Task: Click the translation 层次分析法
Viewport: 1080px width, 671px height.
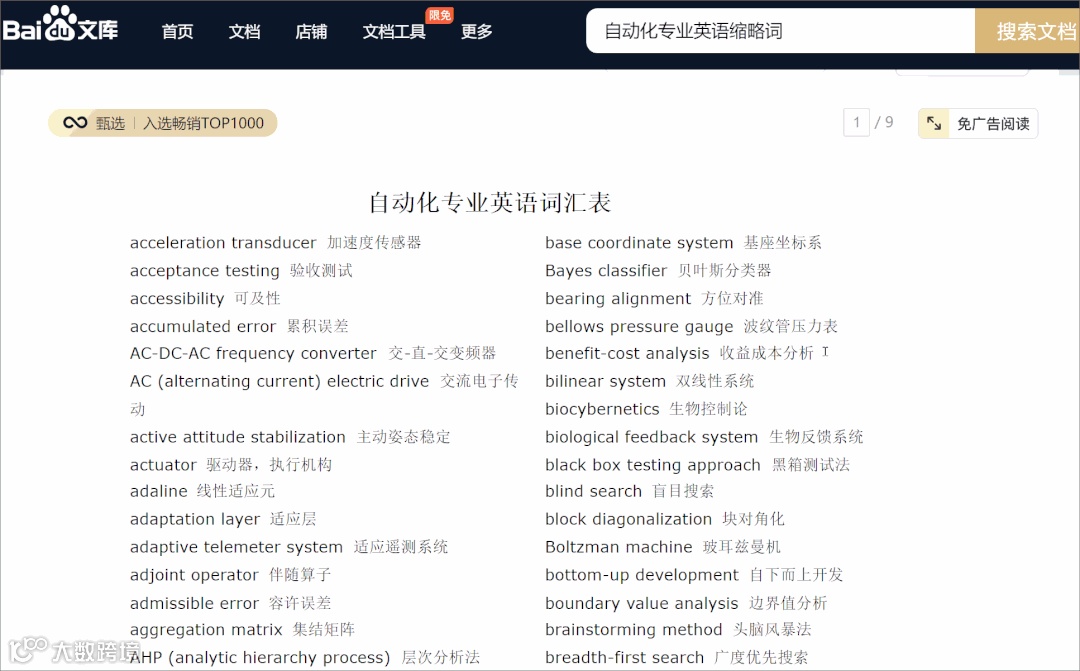Action: point(441,657)
